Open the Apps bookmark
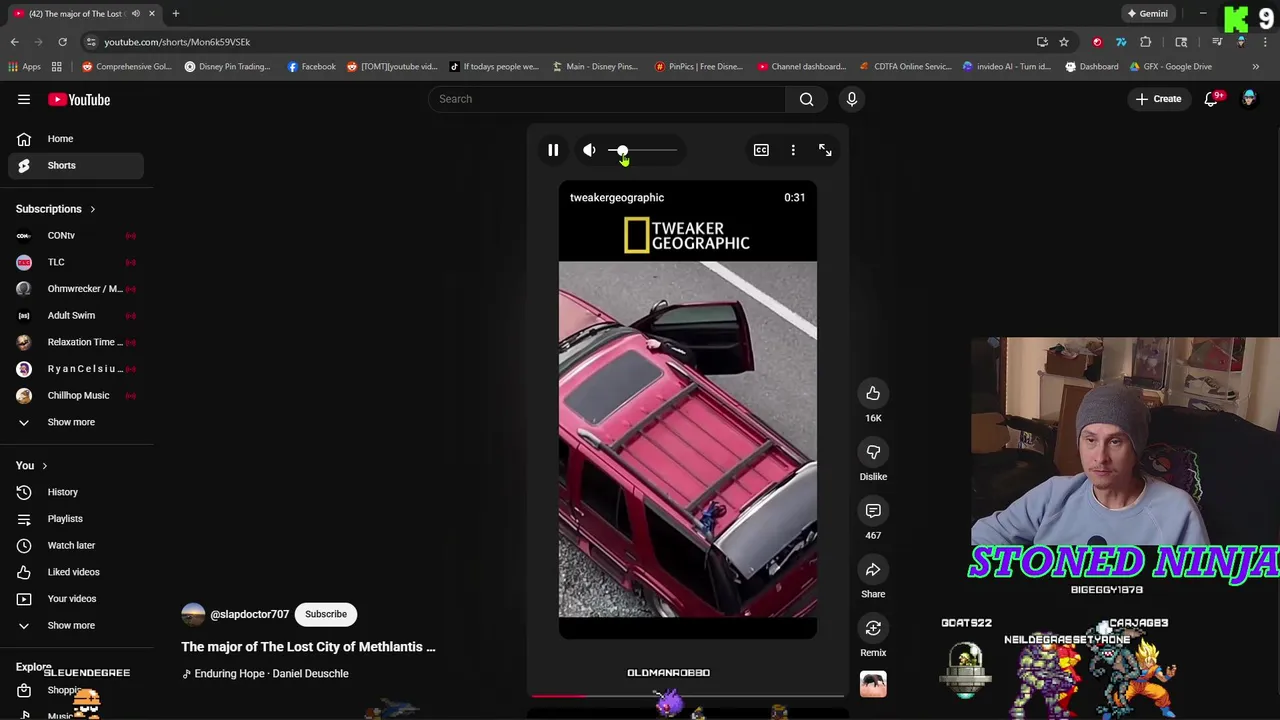The width and height of the screenshot is (1280, 720). click(24, 67)
